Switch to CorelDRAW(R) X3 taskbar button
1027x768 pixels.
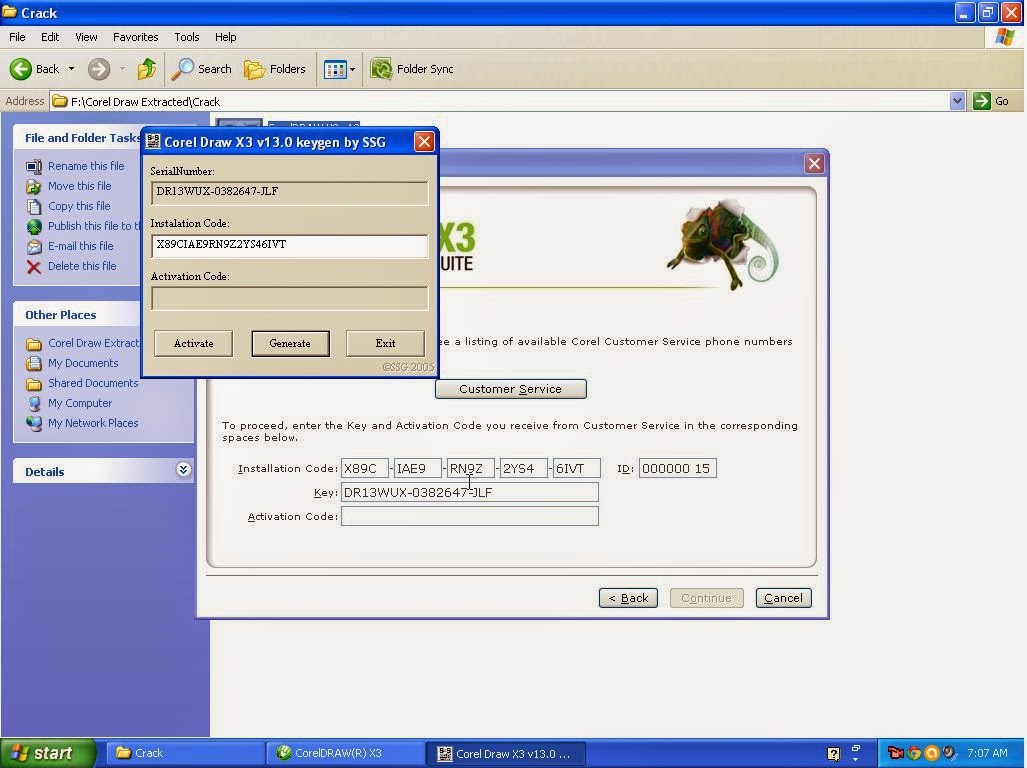[x=346, y=754]
